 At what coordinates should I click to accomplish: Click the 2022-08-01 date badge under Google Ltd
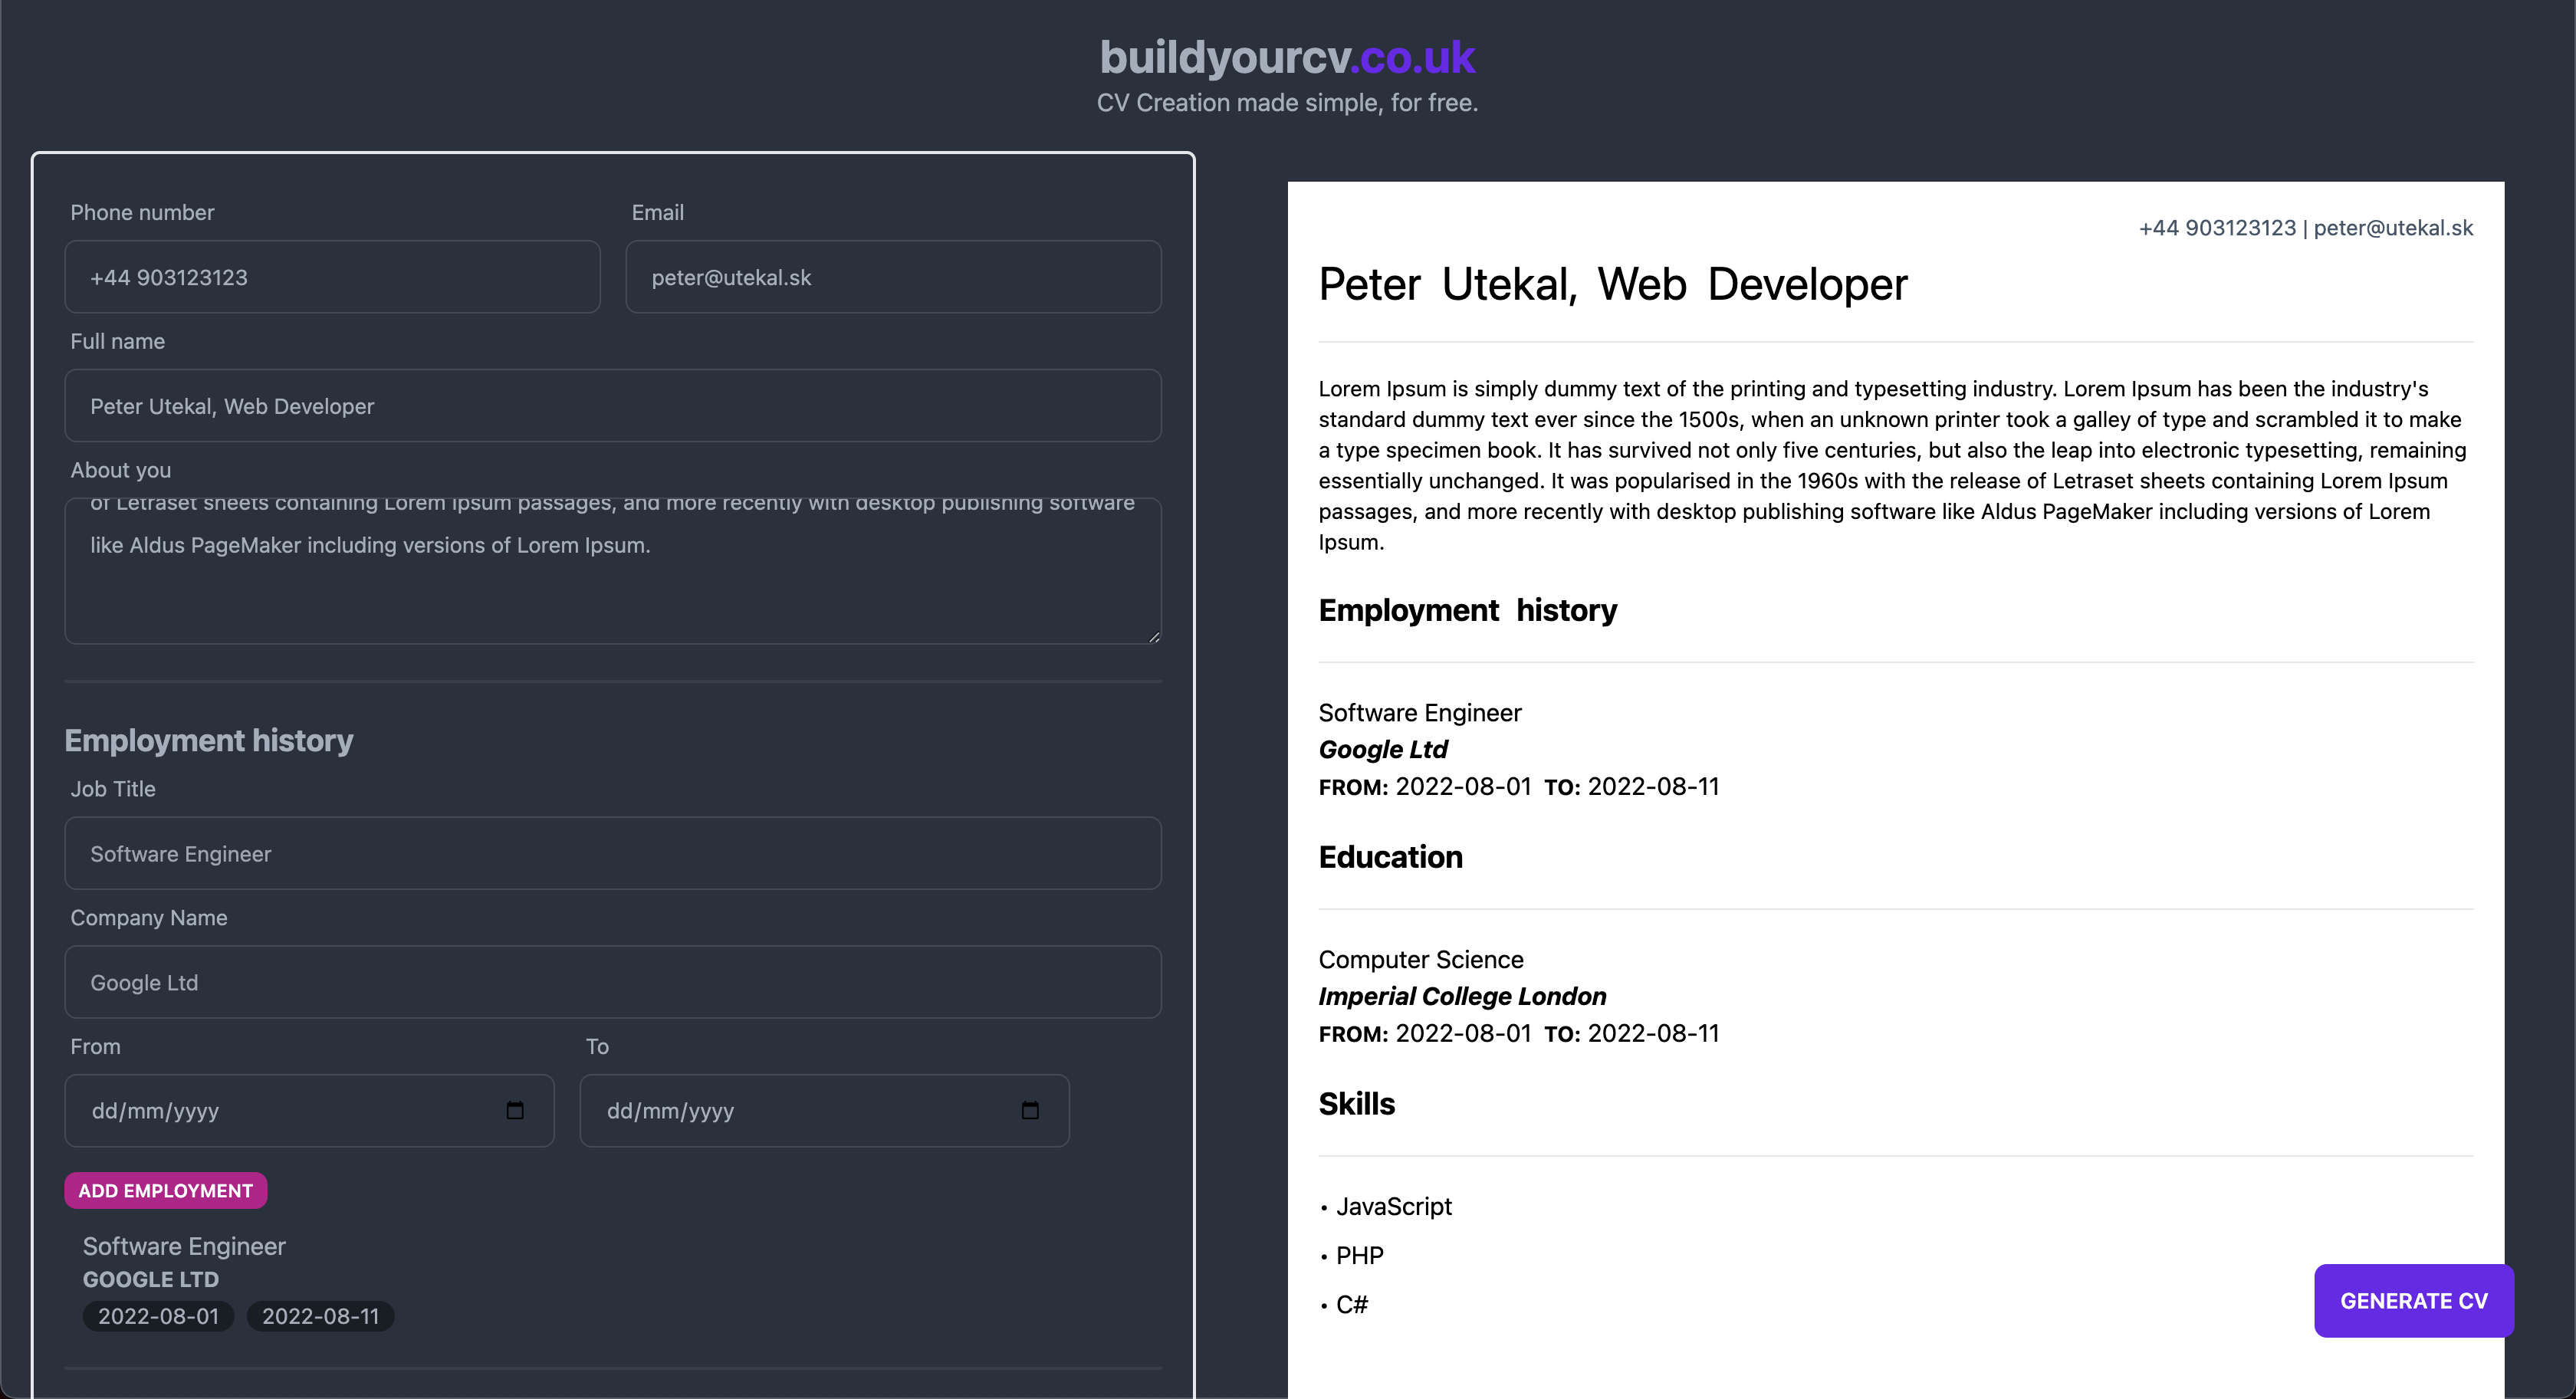tap(158, 1316)
